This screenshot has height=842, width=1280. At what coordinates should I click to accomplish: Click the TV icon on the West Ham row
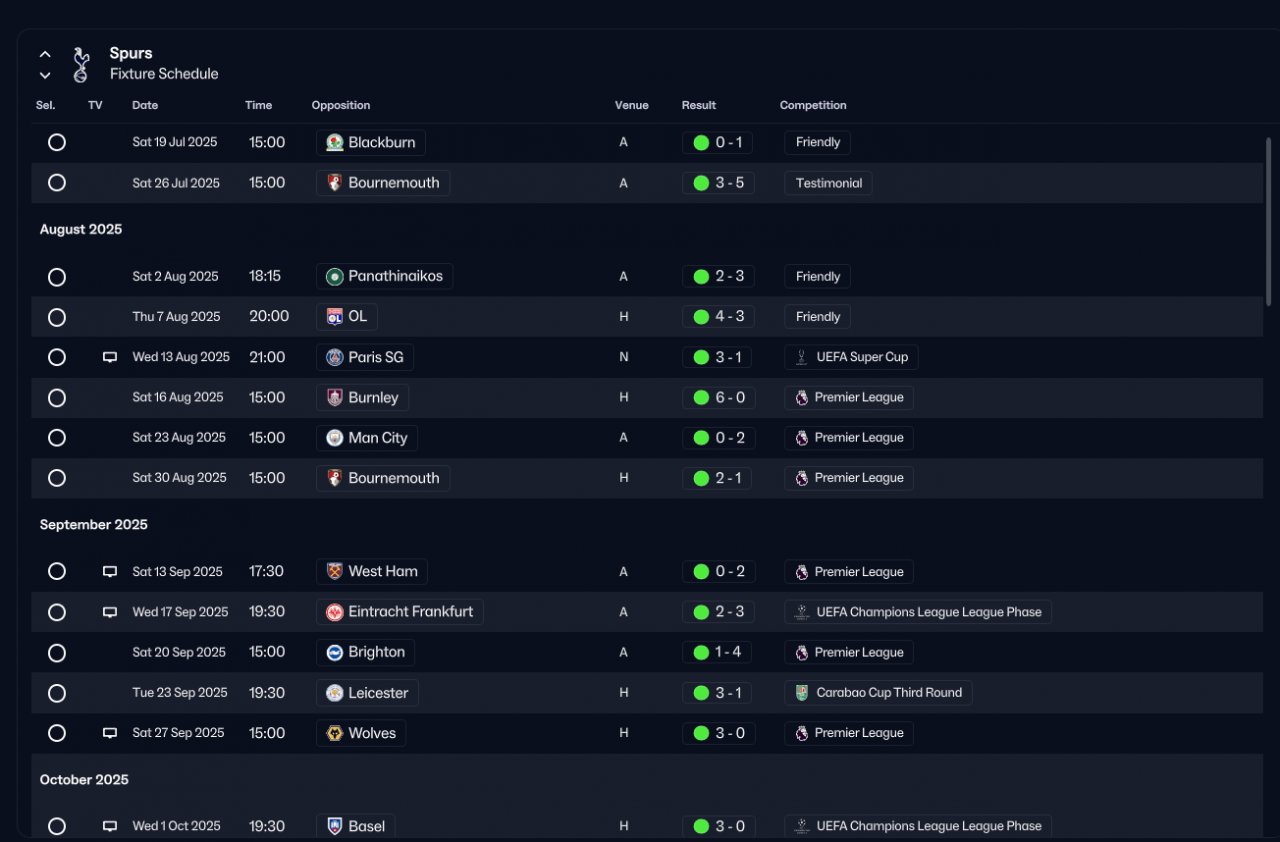(110, 572)
